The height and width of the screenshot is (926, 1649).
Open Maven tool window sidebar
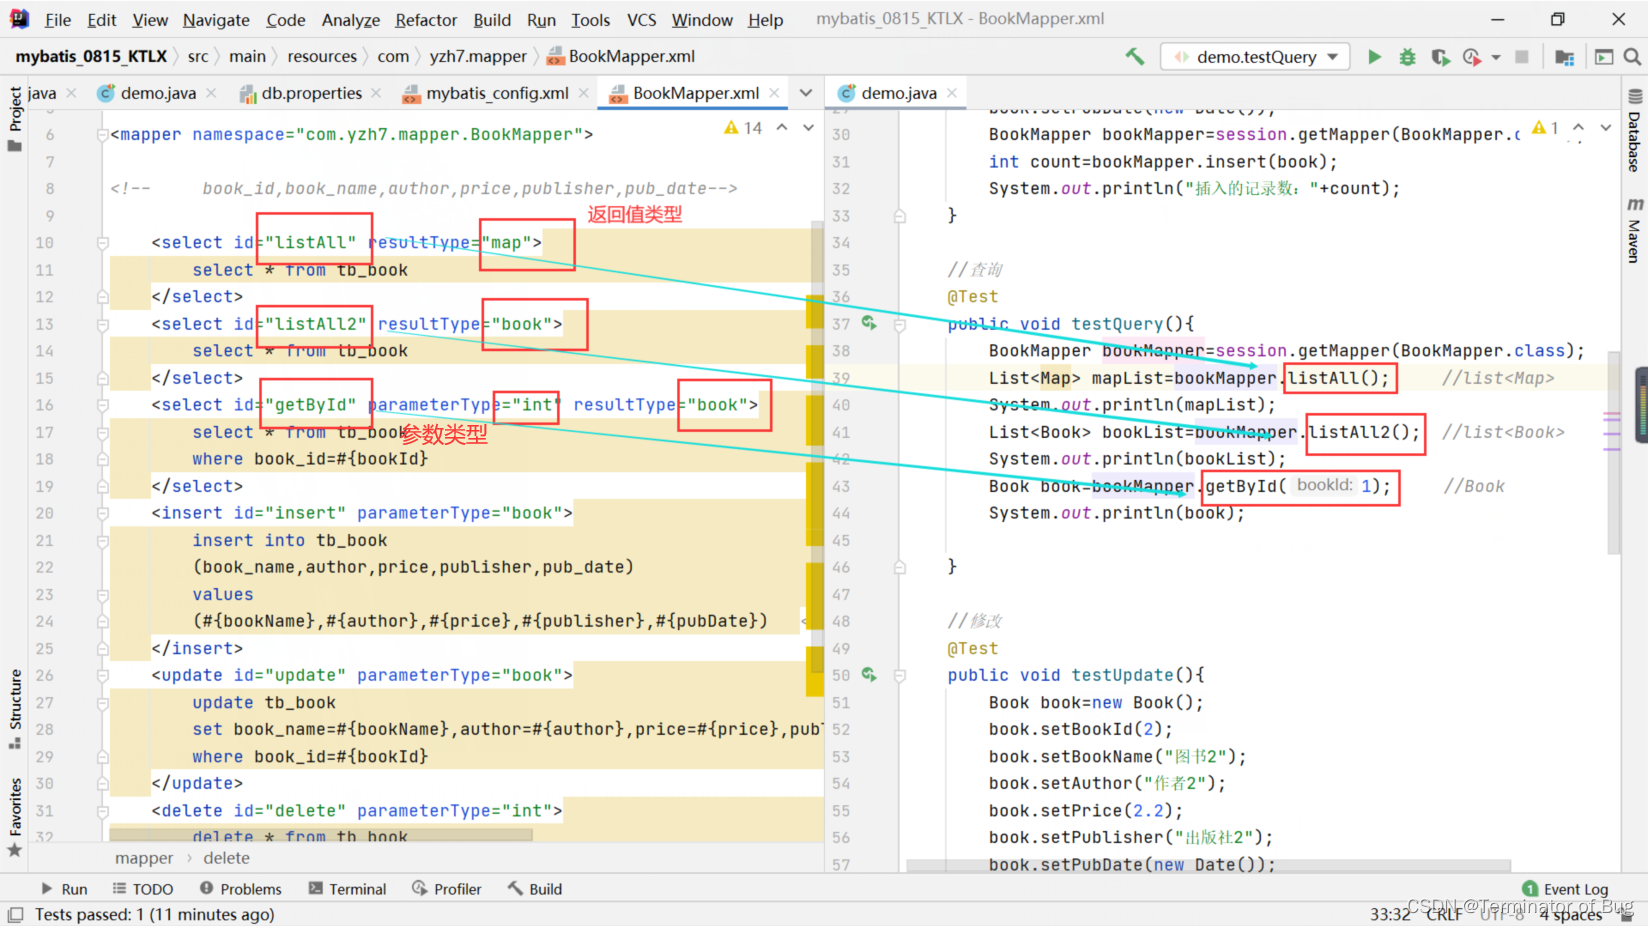coord(1634,230)
